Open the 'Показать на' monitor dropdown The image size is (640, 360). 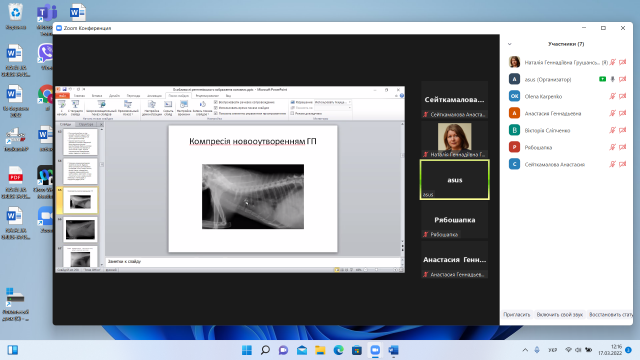click(x=332, y=108)
